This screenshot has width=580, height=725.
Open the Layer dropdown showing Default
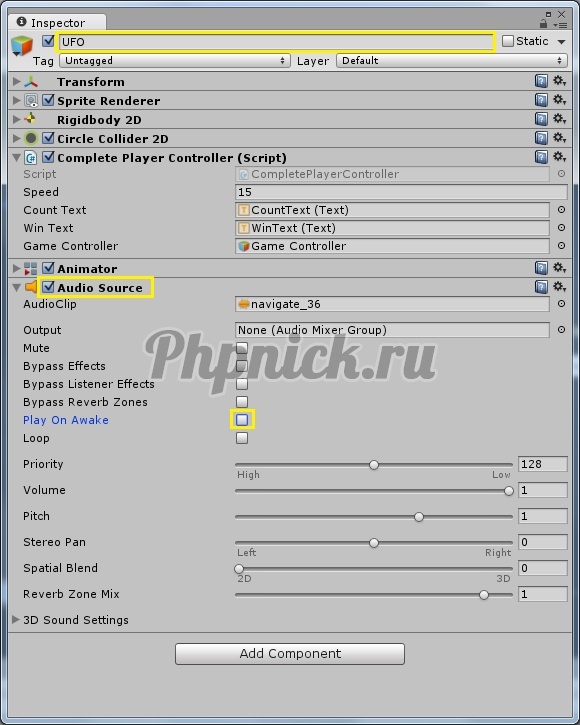click(452, 61)
